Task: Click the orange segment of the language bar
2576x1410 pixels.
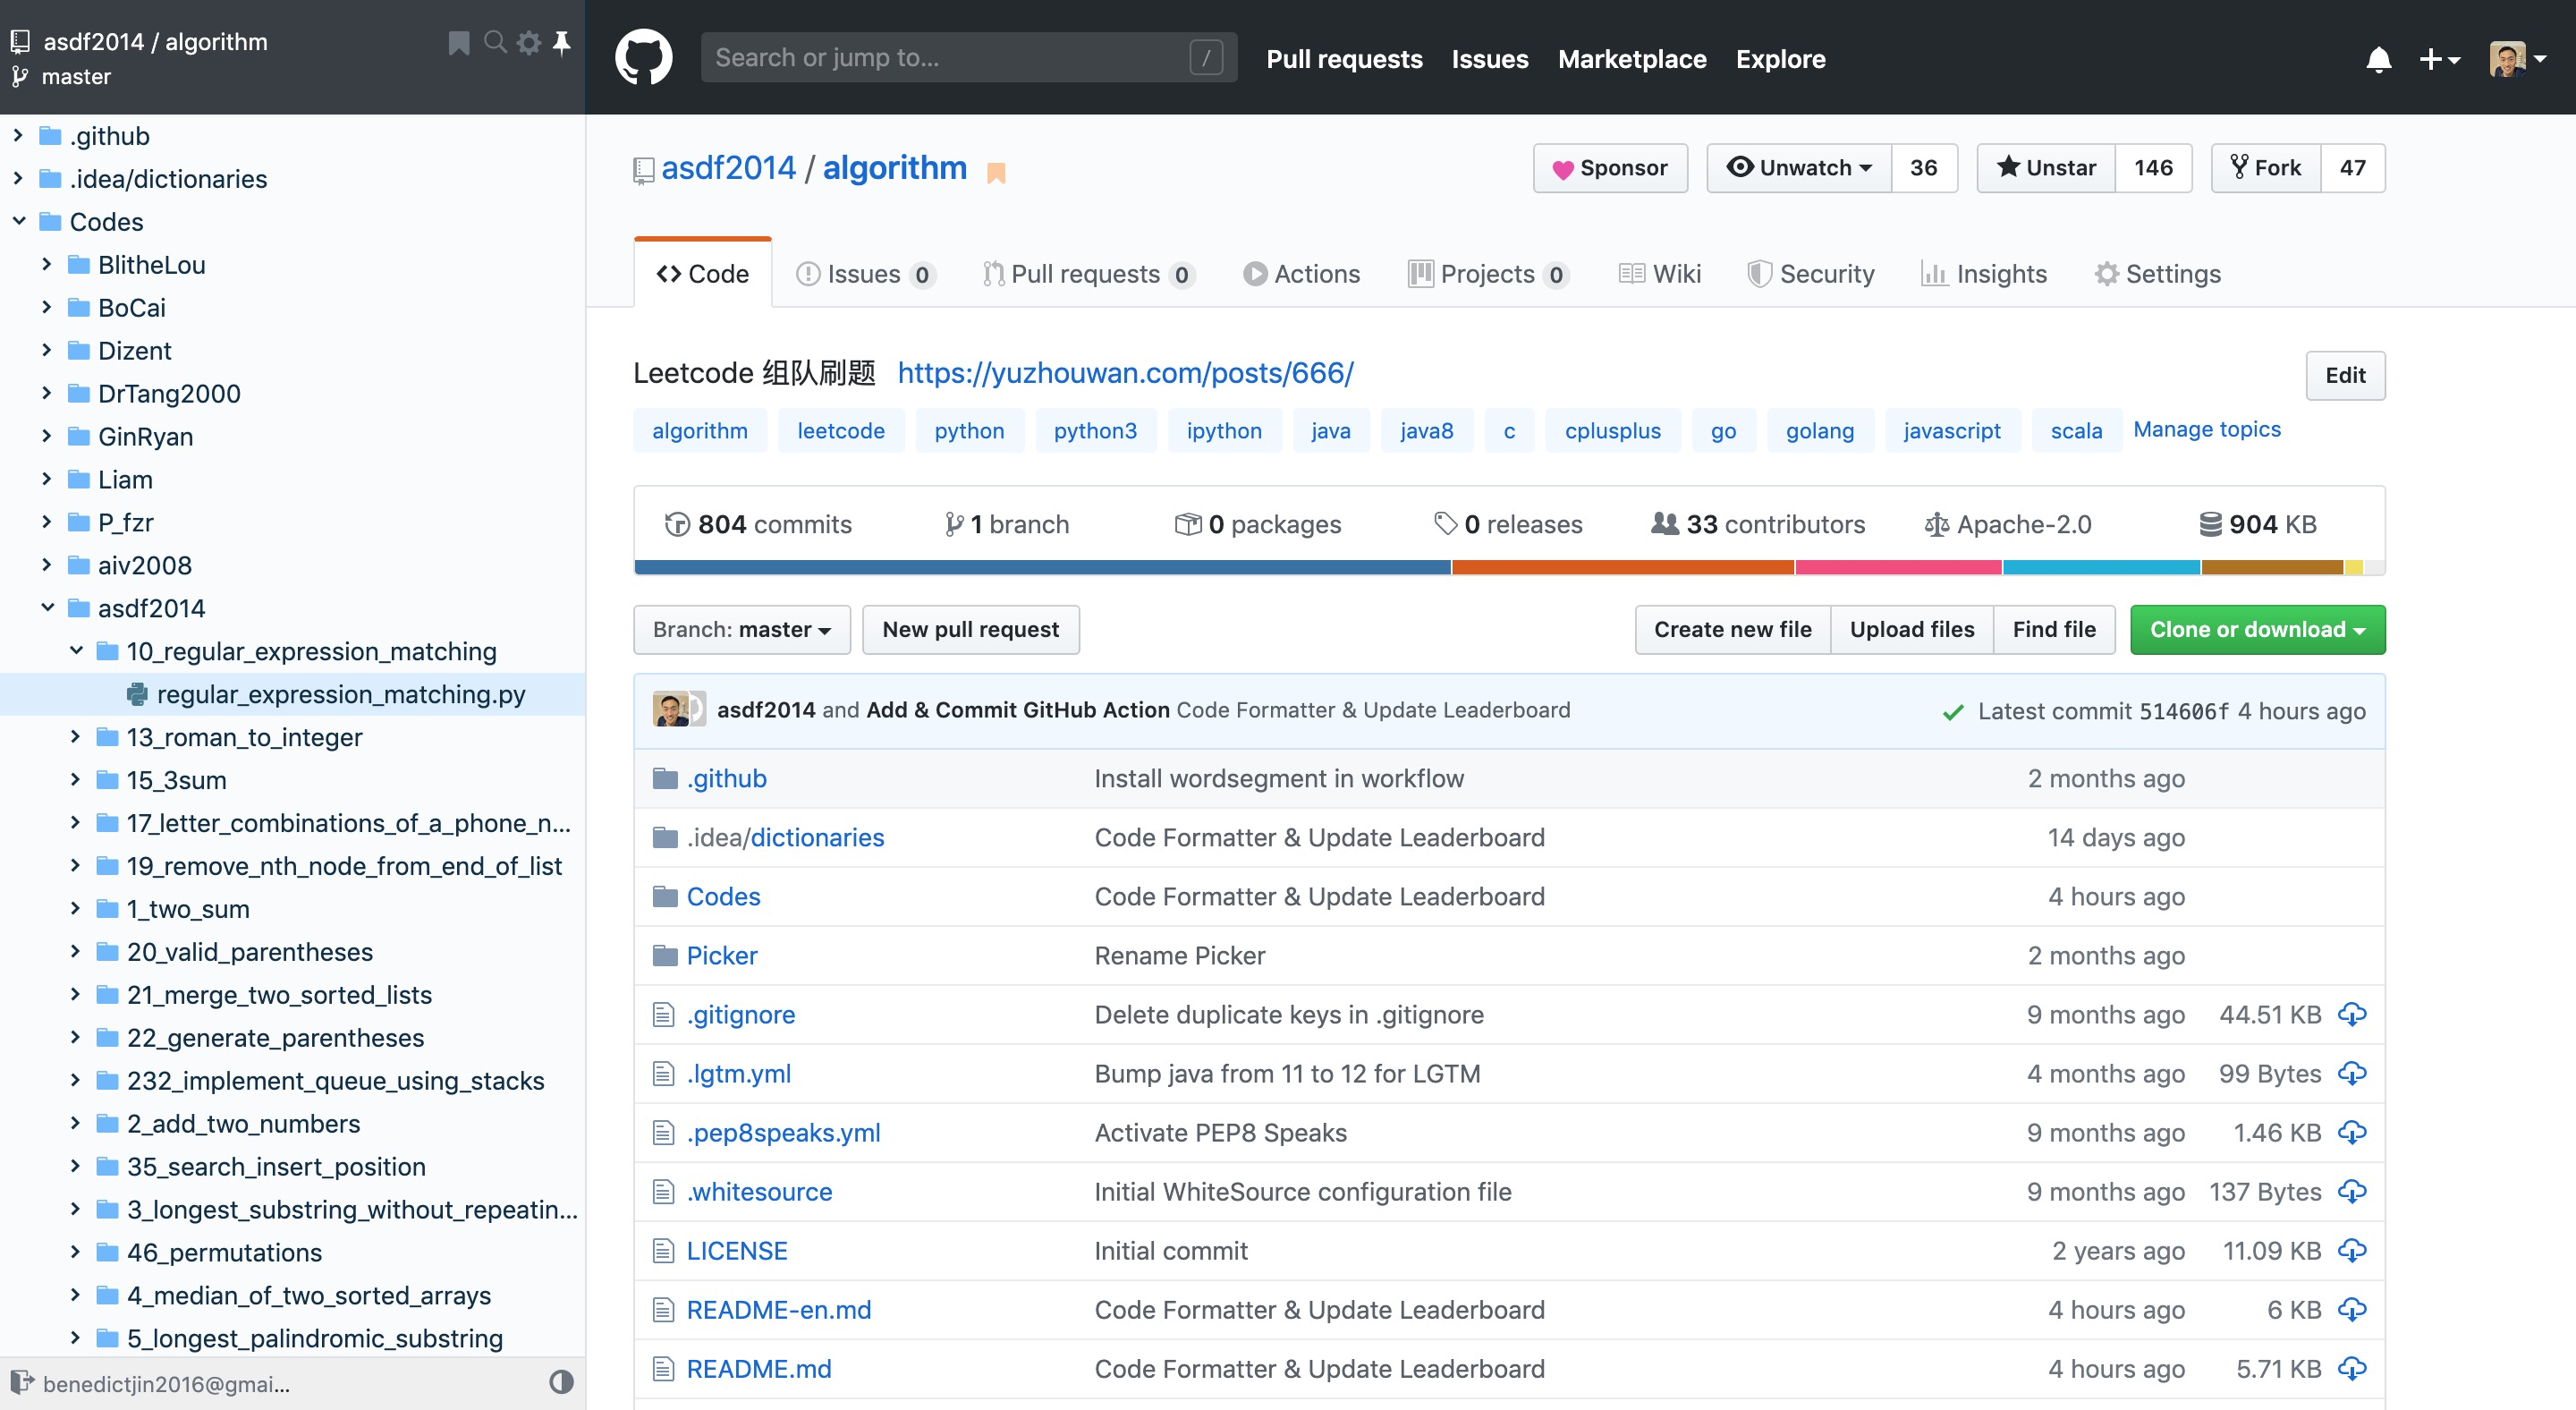Action: (1621, 568)
